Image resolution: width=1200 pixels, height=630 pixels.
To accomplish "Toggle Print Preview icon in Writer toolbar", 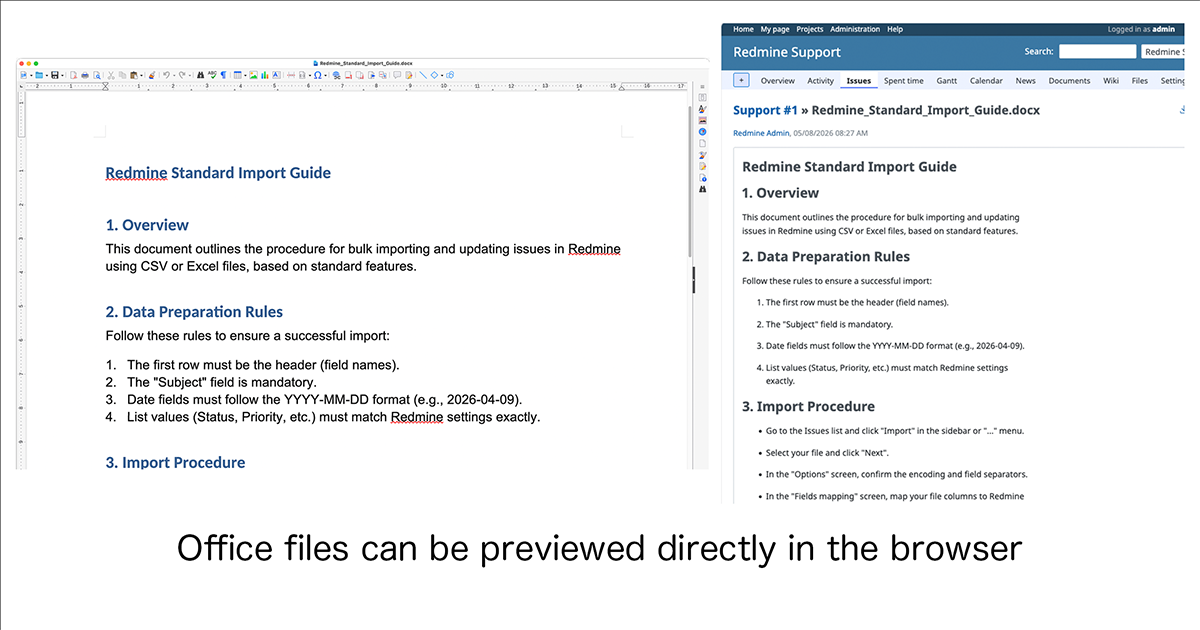I will point(97,74).
